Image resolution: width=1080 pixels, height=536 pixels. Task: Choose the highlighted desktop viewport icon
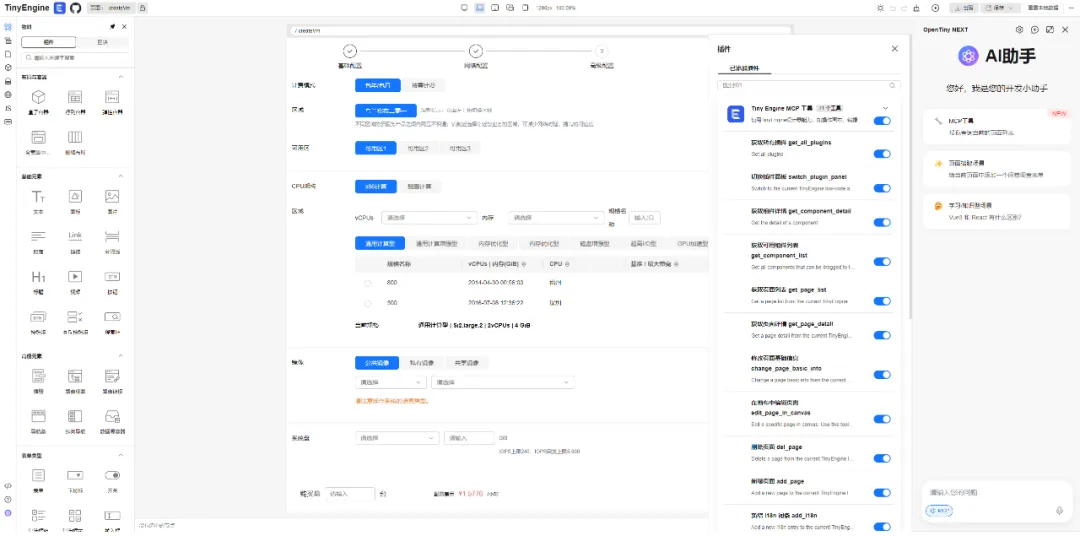pos(479,8)
